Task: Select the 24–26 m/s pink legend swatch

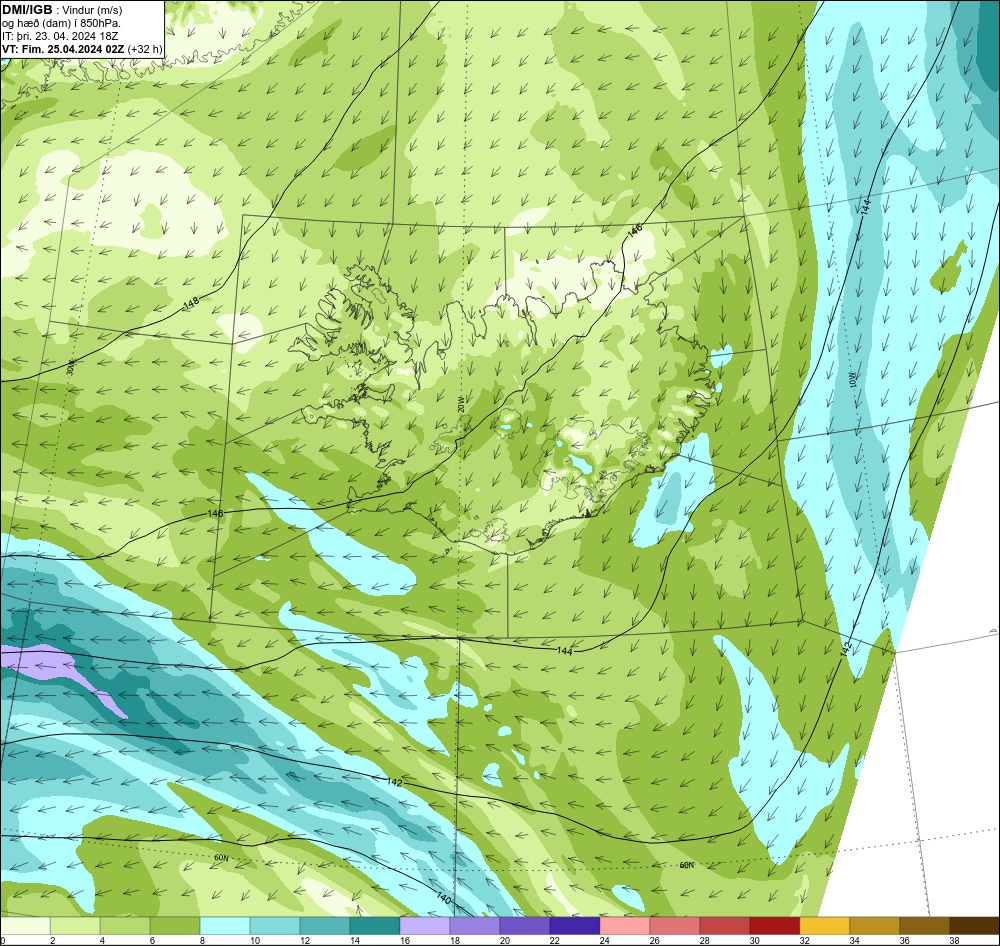Action: point(624,926)
